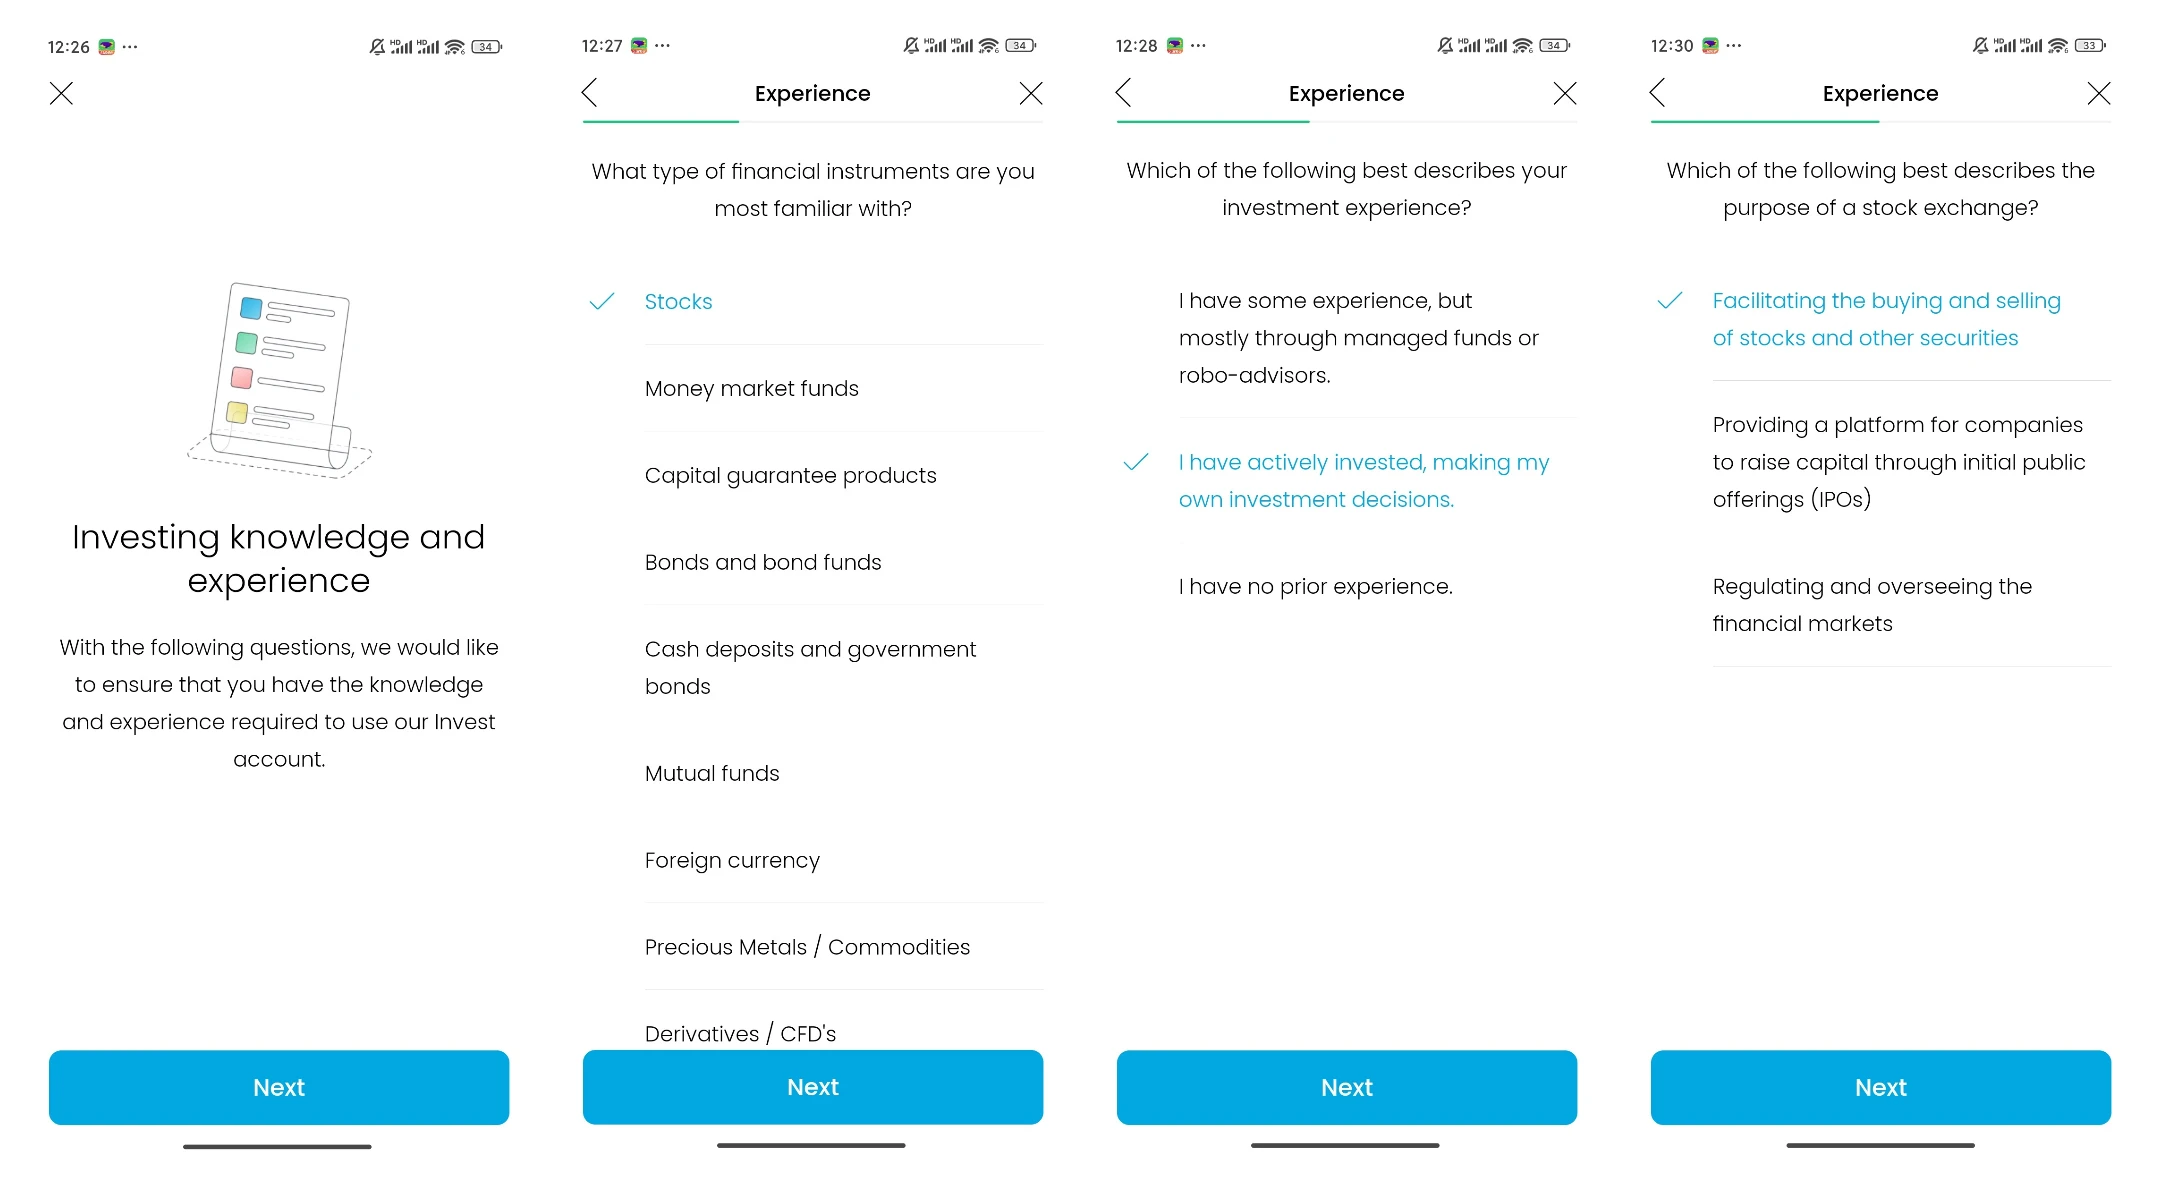Close the financial instruments question screen
Screen dimensions: 2160x1180
coord(1030,93)
